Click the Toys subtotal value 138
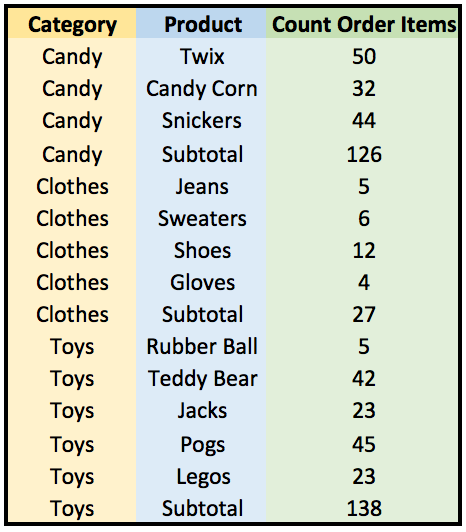The width and height of the screenshot is (466, 532). click(x=364, y=508)
